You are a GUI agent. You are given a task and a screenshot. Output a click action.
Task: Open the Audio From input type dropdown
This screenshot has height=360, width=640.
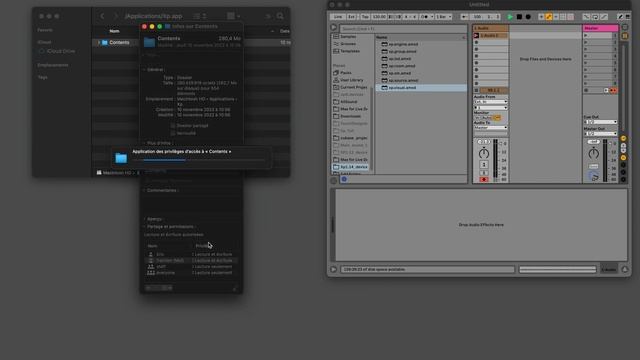click(x=491, y=102)
